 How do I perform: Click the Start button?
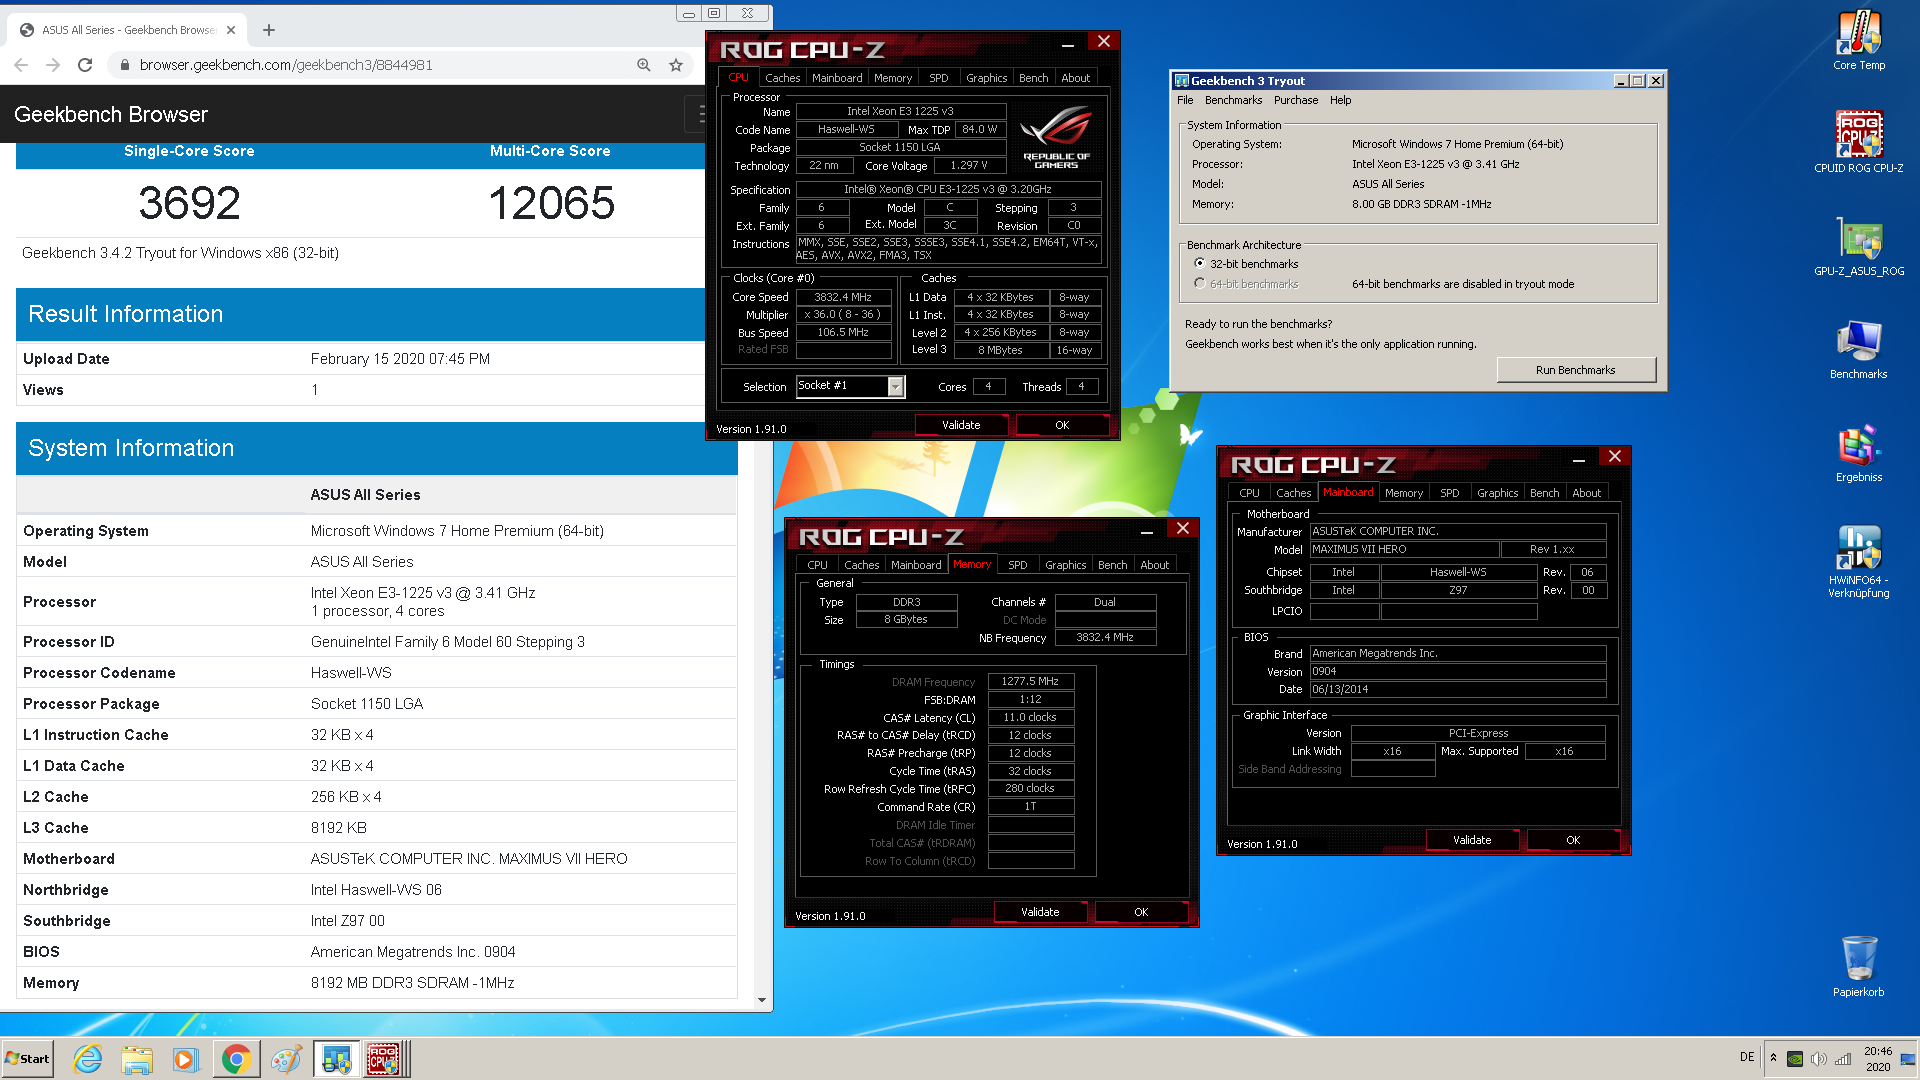tap(28, 1059)
